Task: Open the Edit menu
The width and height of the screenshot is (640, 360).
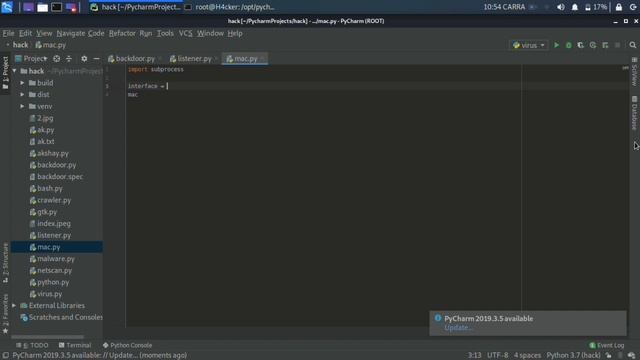Action: click(25, 33)
